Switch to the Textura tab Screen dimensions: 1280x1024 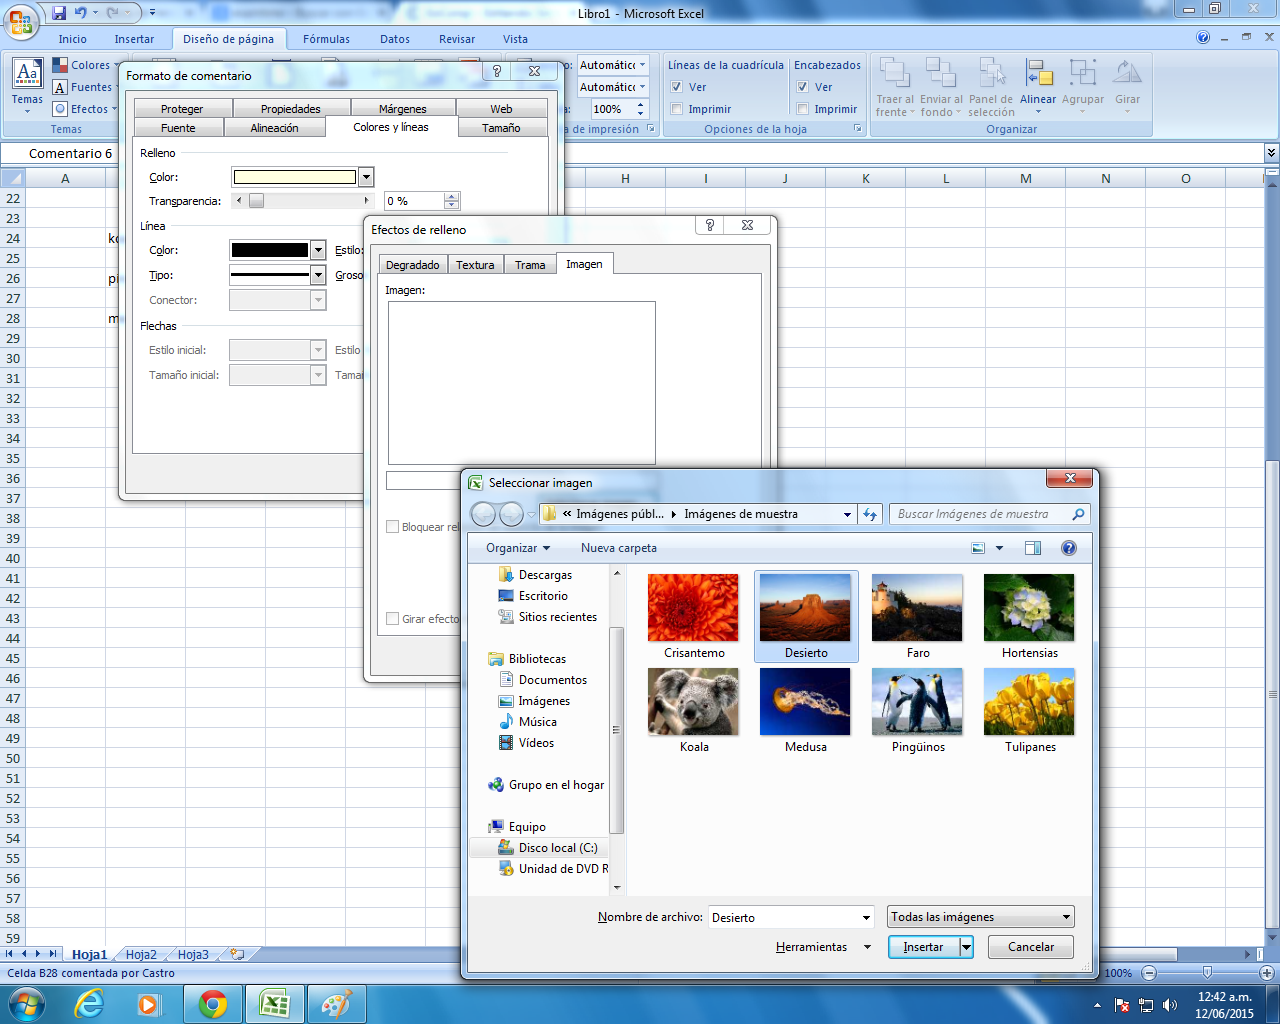pos(475,265)
